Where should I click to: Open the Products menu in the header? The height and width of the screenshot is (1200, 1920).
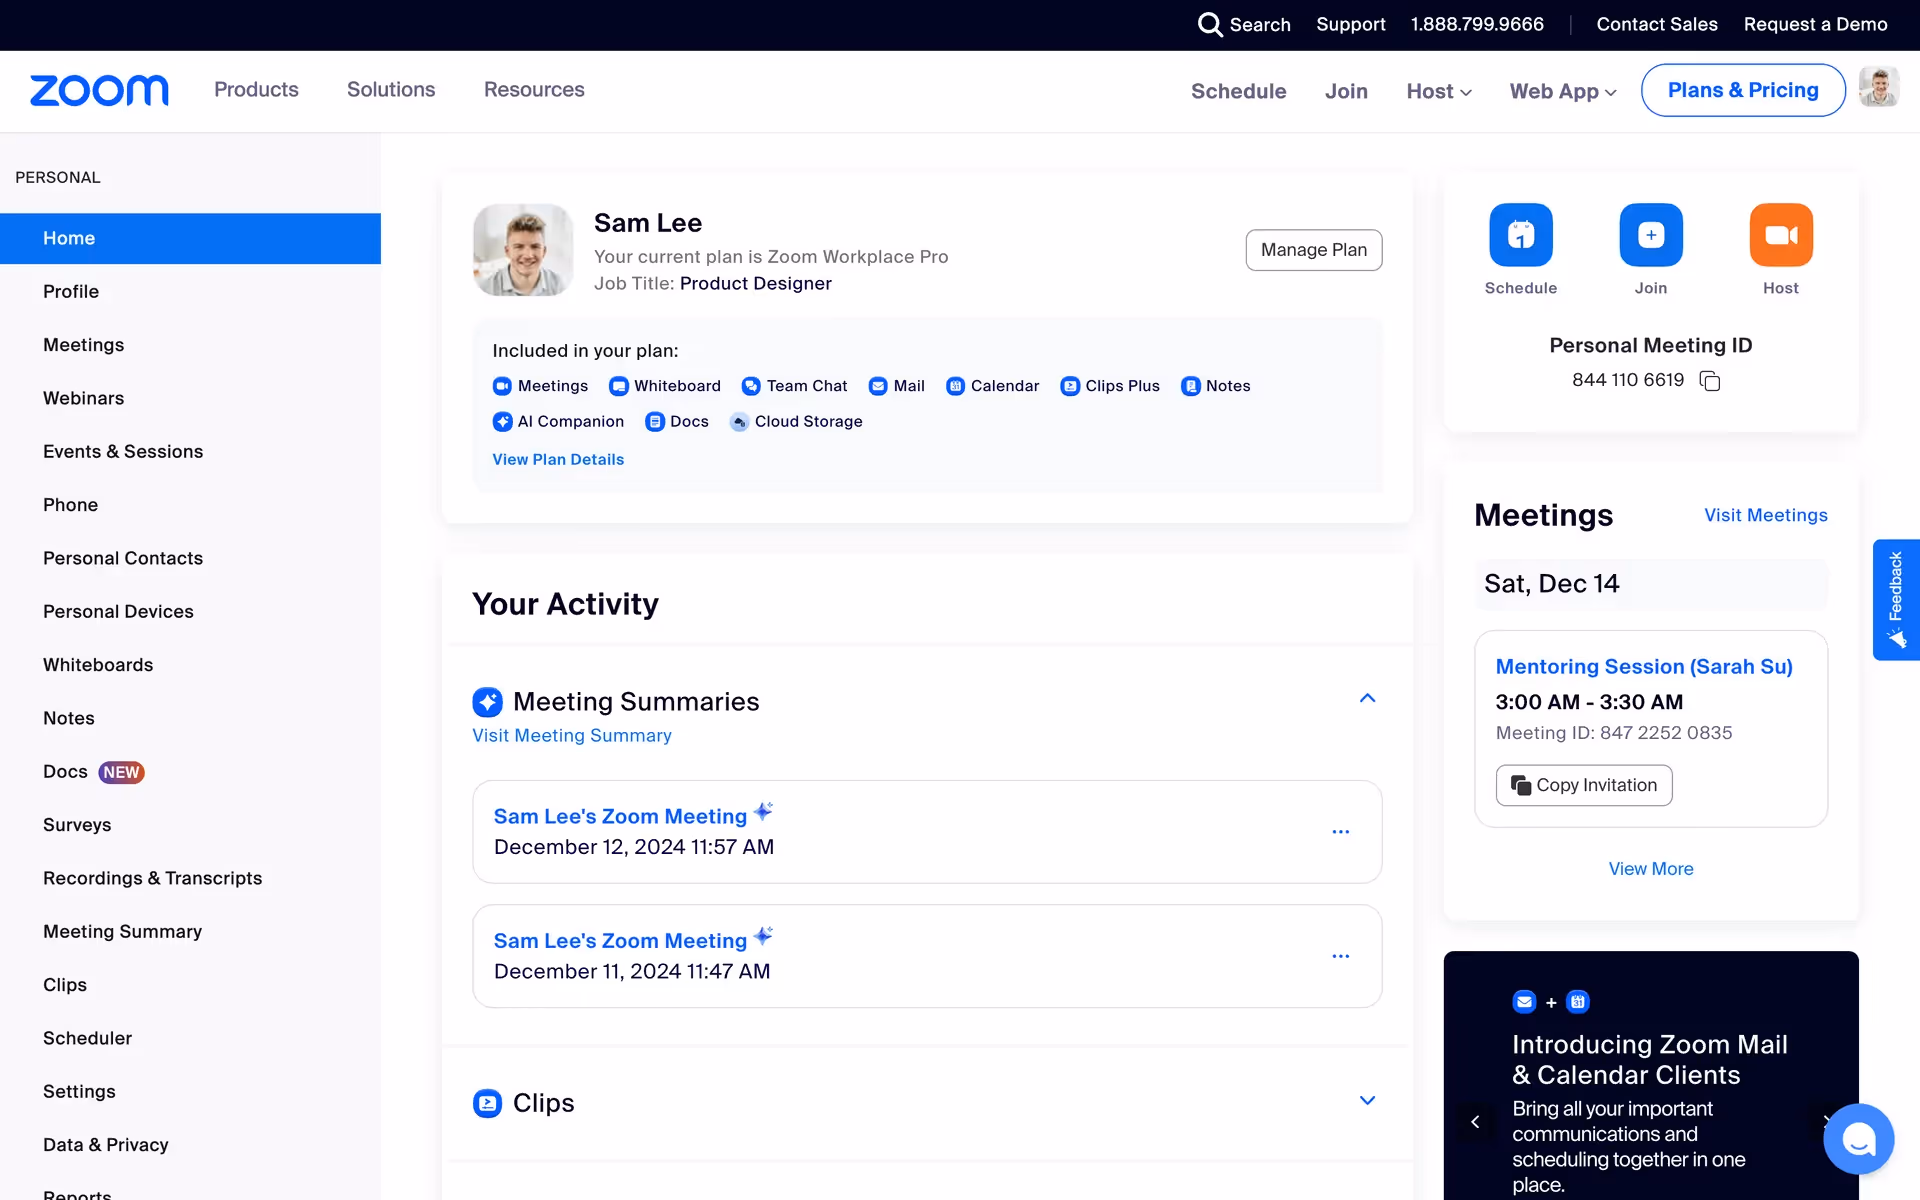coord(256,90)
